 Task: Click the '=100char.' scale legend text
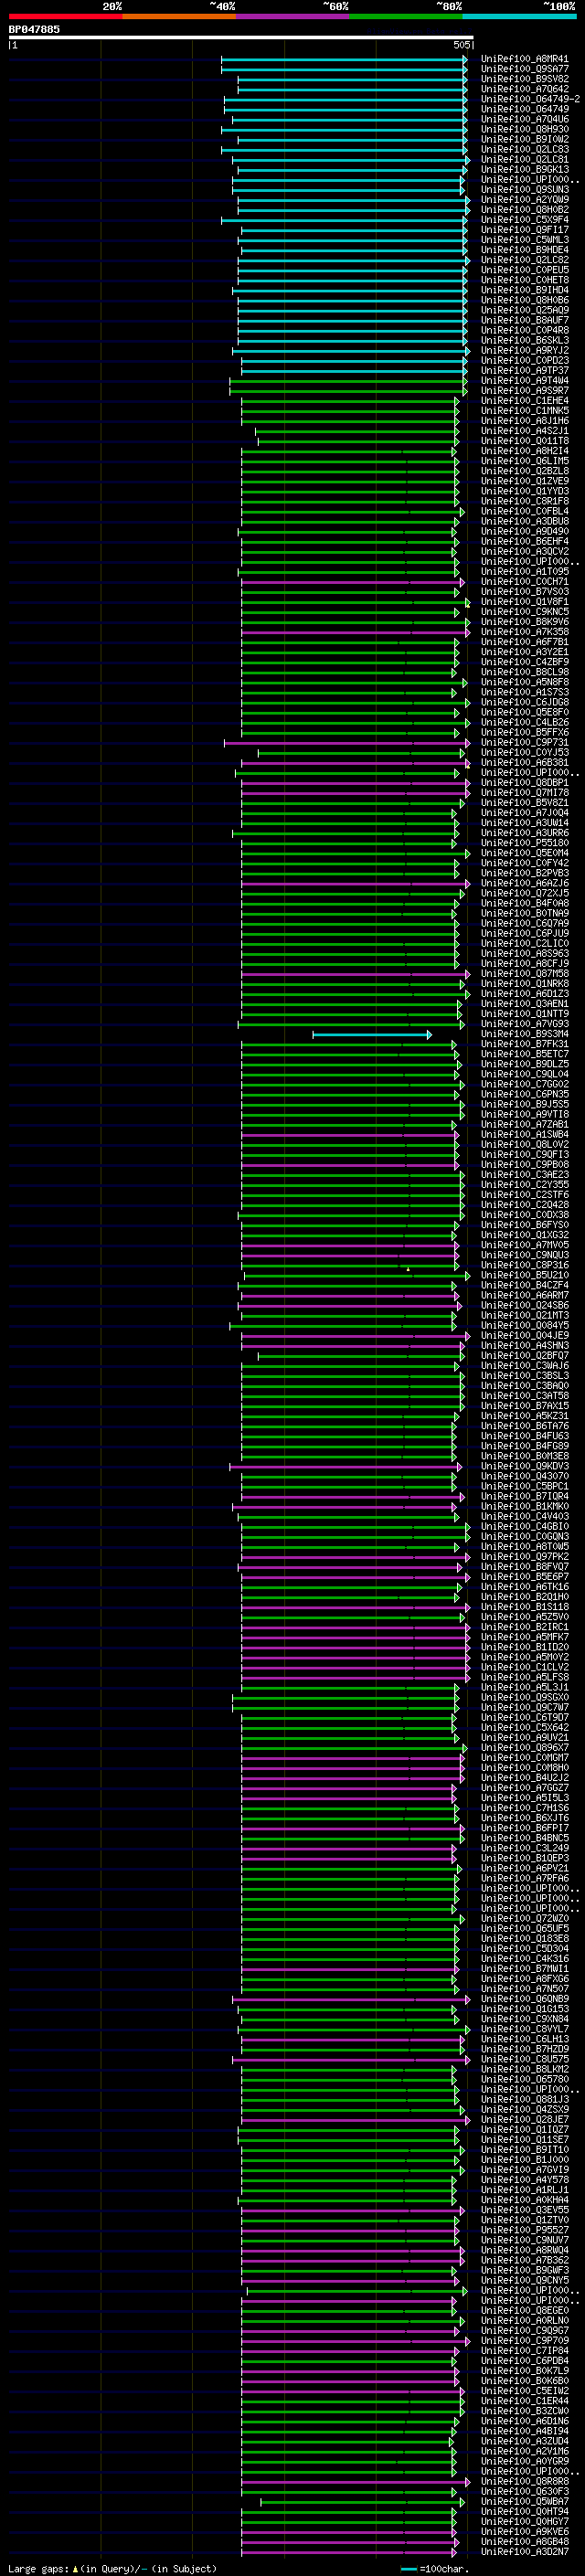(444, 2568)
